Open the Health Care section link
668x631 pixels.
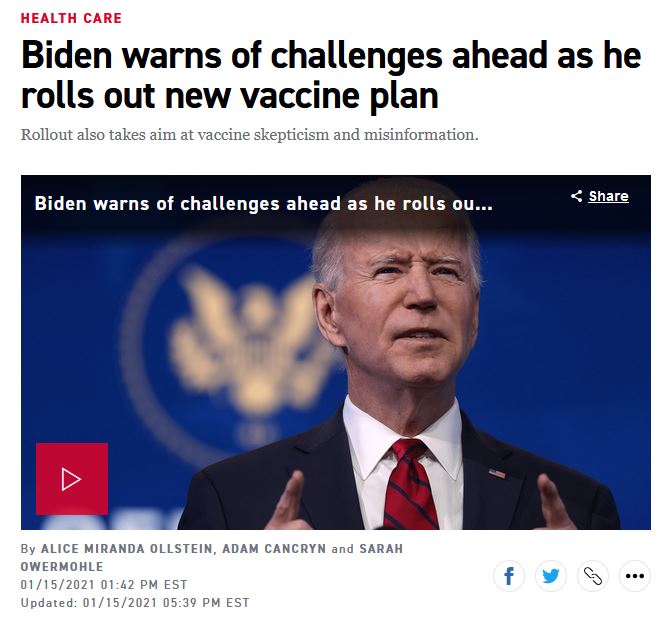(x=71, y=18)
